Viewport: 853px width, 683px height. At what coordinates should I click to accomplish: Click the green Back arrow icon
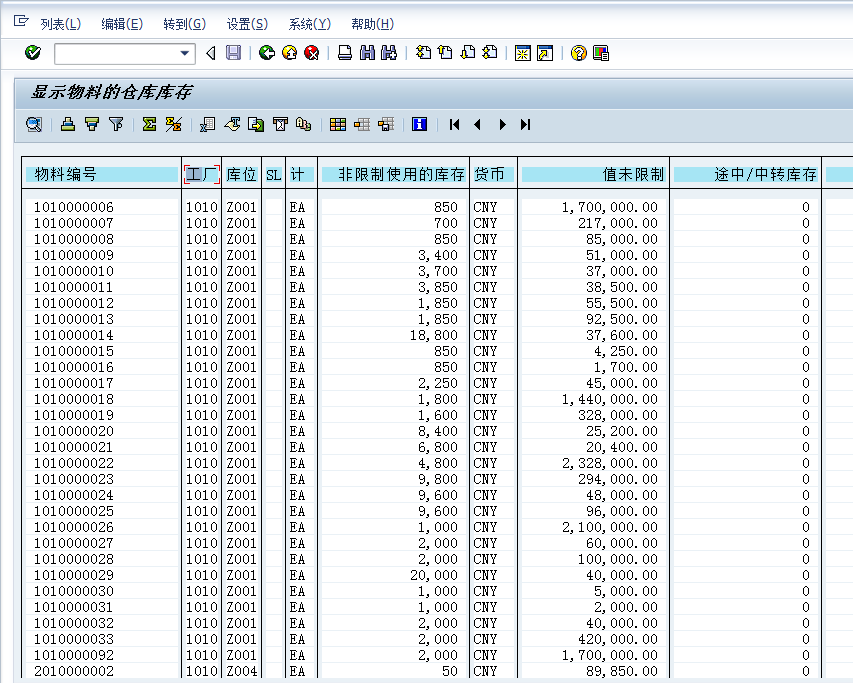click(x=266, y=53)
